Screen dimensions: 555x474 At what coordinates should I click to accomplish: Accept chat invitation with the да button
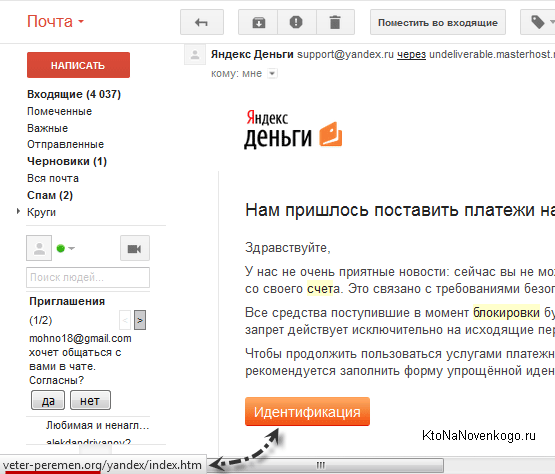coord(48,400)
